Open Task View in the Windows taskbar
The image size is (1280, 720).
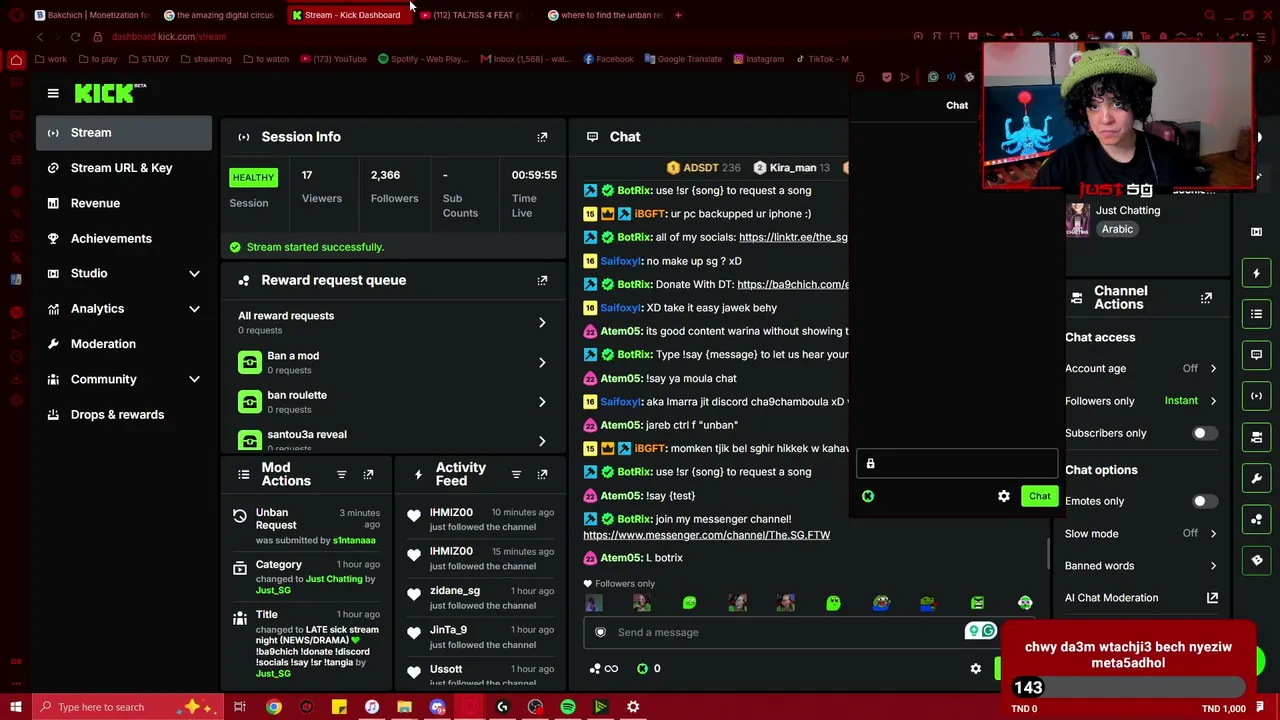pos(240,707)
